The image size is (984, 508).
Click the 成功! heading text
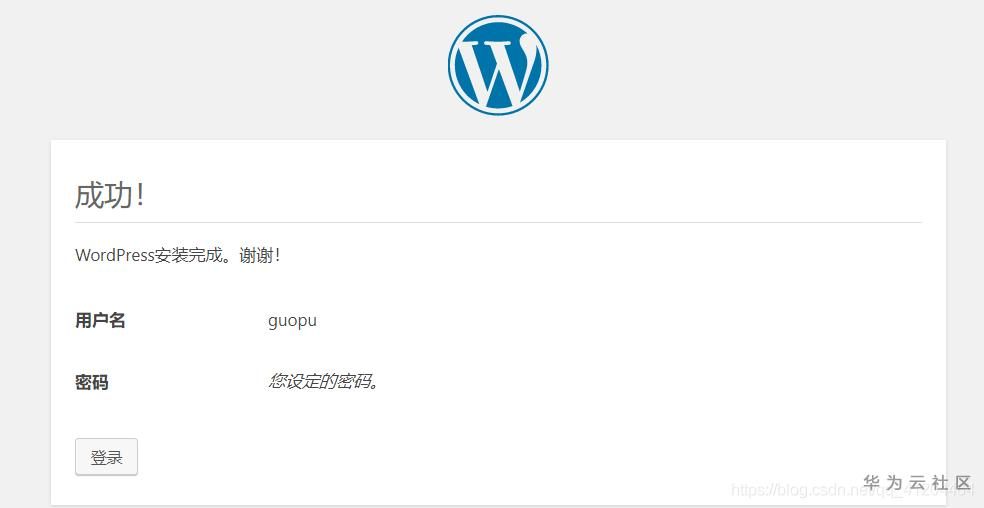[x=110, y=195]
